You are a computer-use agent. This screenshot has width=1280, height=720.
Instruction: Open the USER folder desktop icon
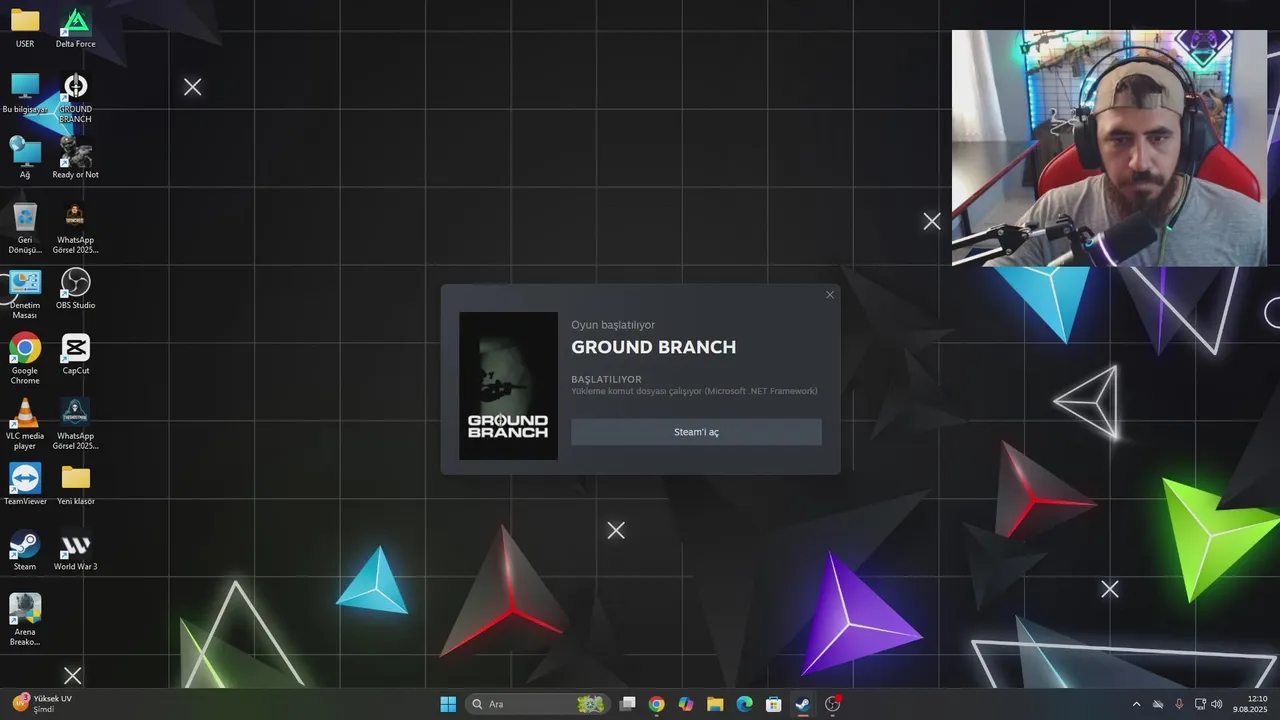(25, 28)
